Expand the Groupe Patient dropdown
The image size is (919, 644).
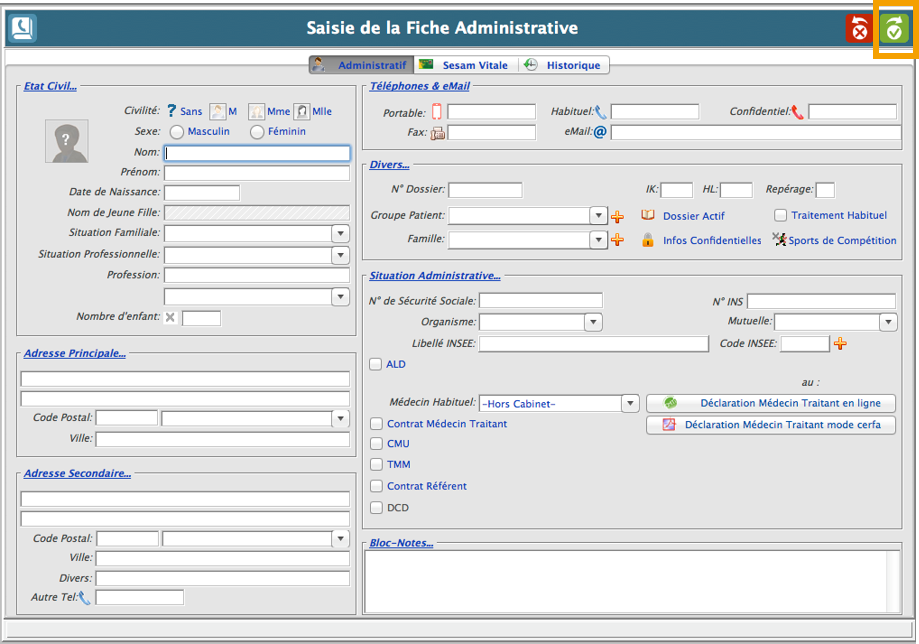pos(598,216)
